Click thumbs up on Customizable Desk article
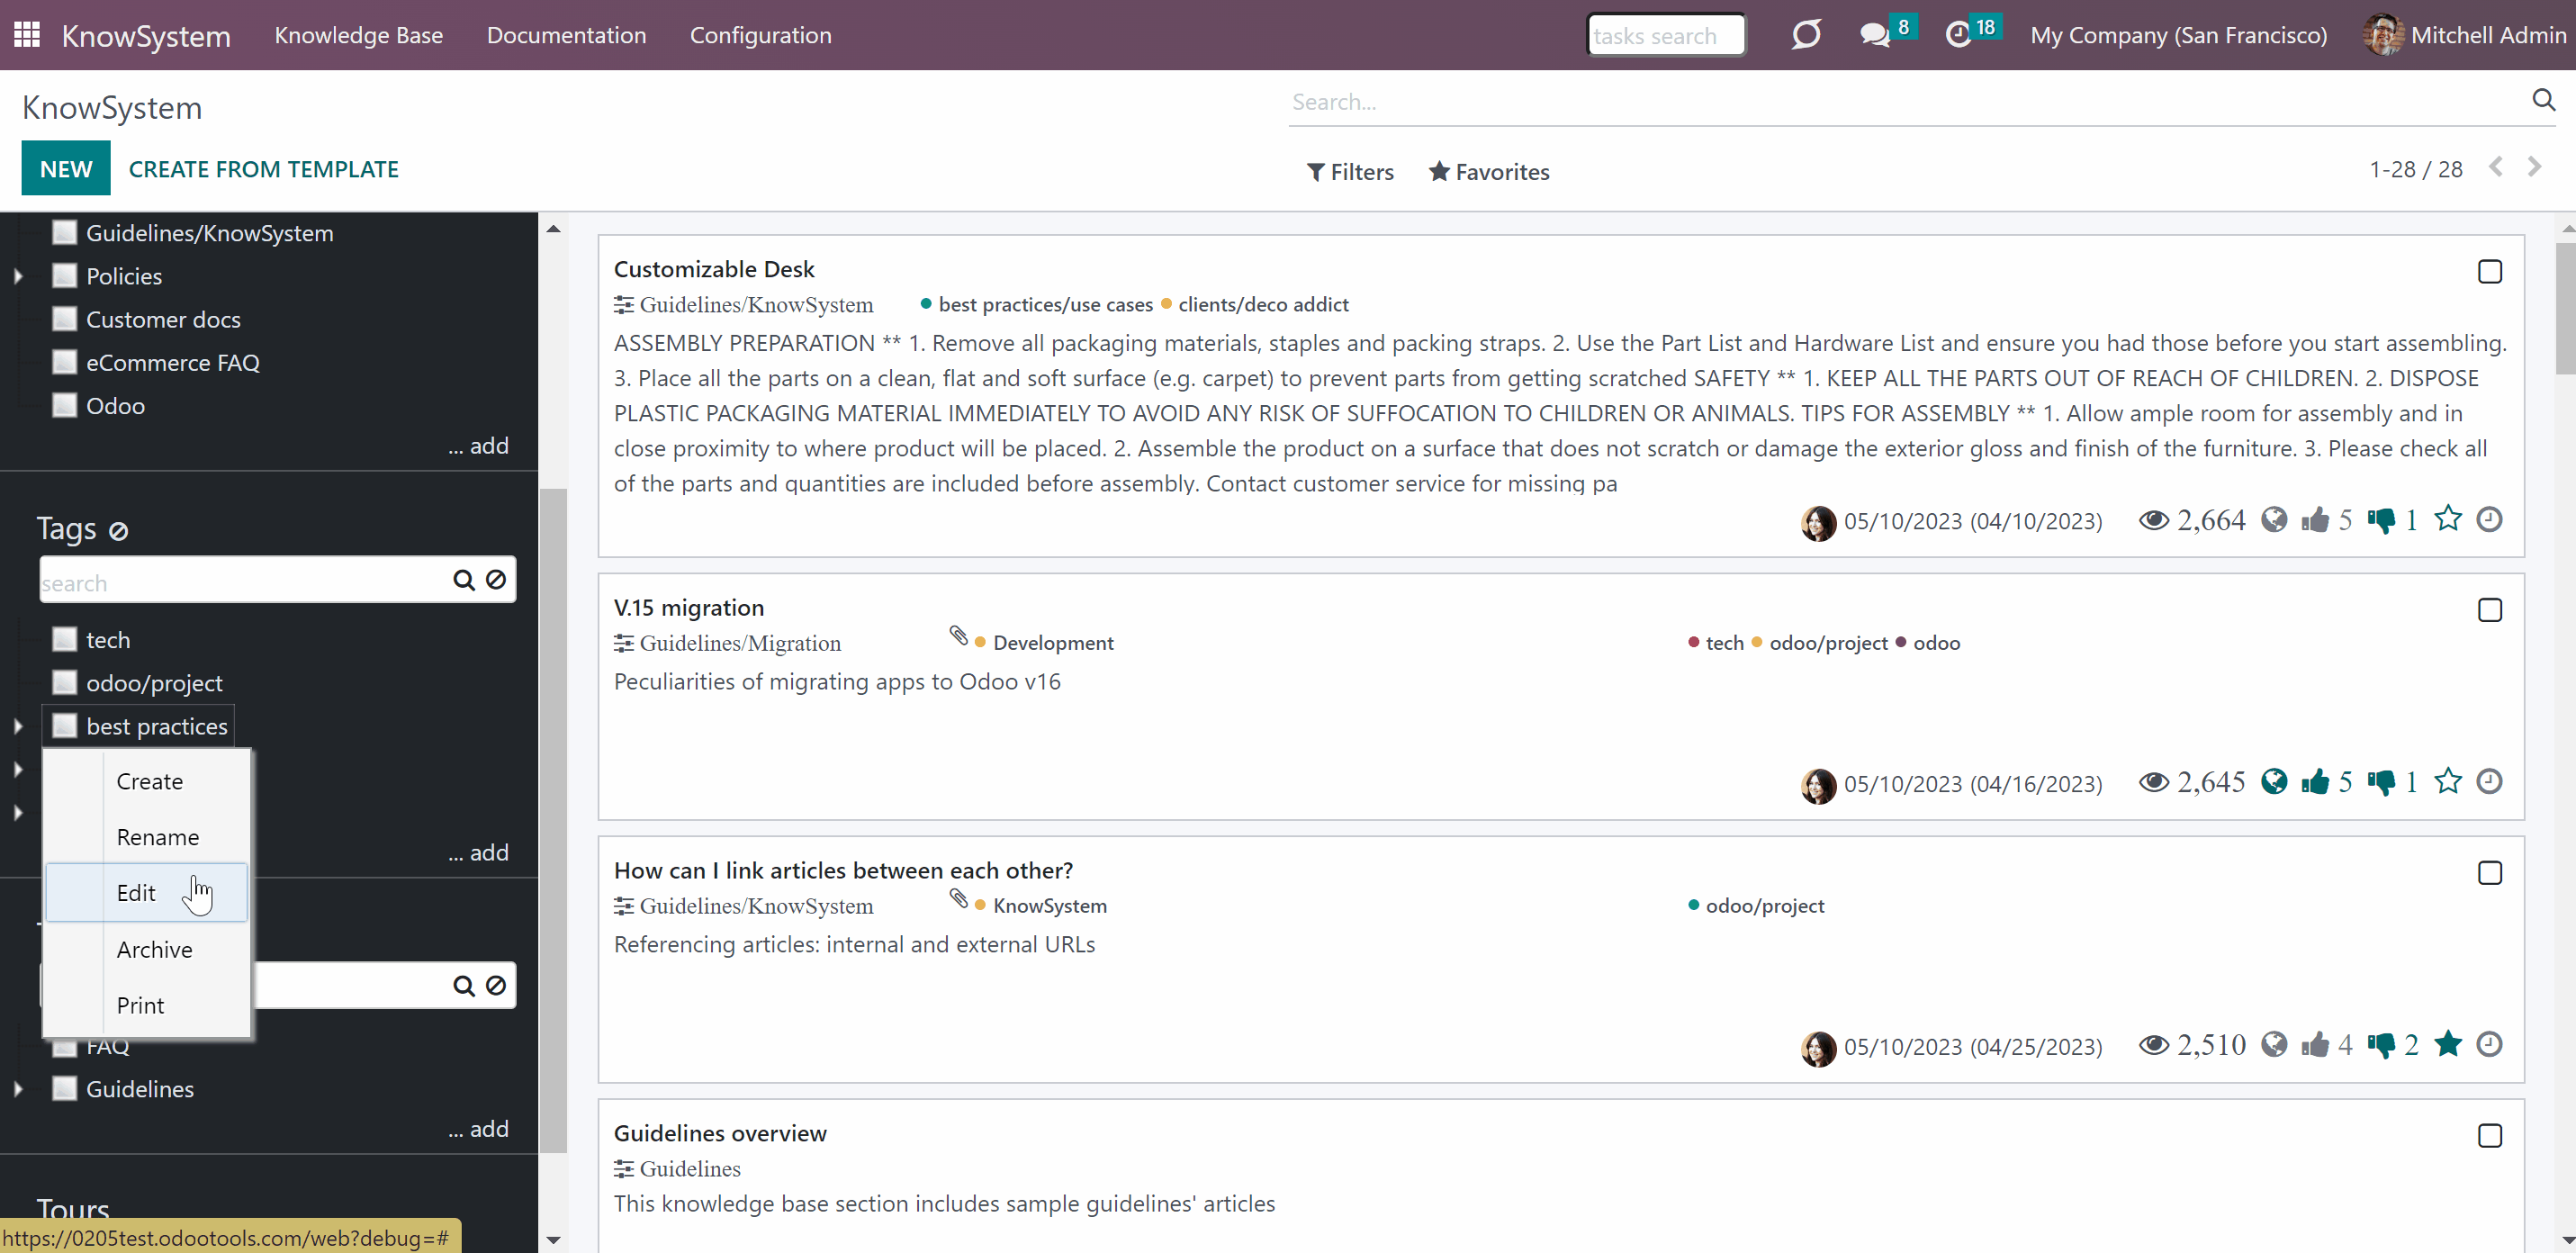This screenshot has height=1253, width=2576. pyautogui.click(x=2314, y=520)
